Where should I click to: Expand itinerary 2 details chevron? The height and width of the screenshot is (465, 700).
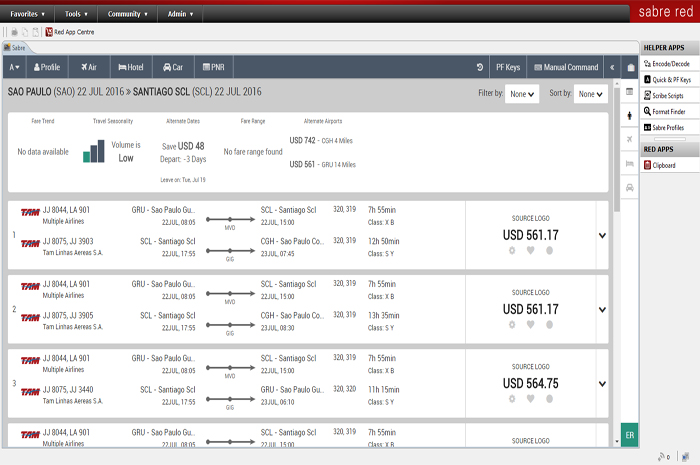(602, 310)
